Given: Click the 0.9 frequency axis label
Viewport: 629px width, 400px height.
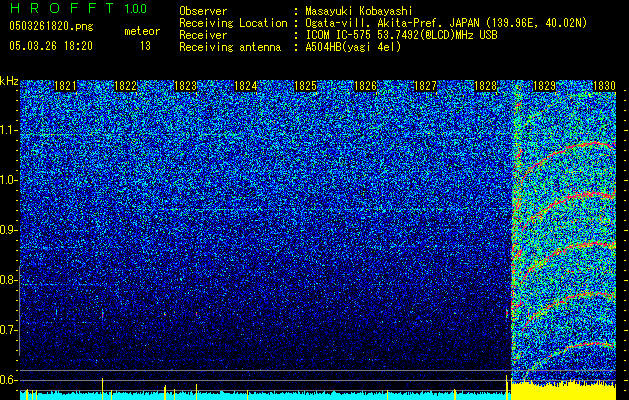Looking at the screenshot, I should click(x=7, y=230).
